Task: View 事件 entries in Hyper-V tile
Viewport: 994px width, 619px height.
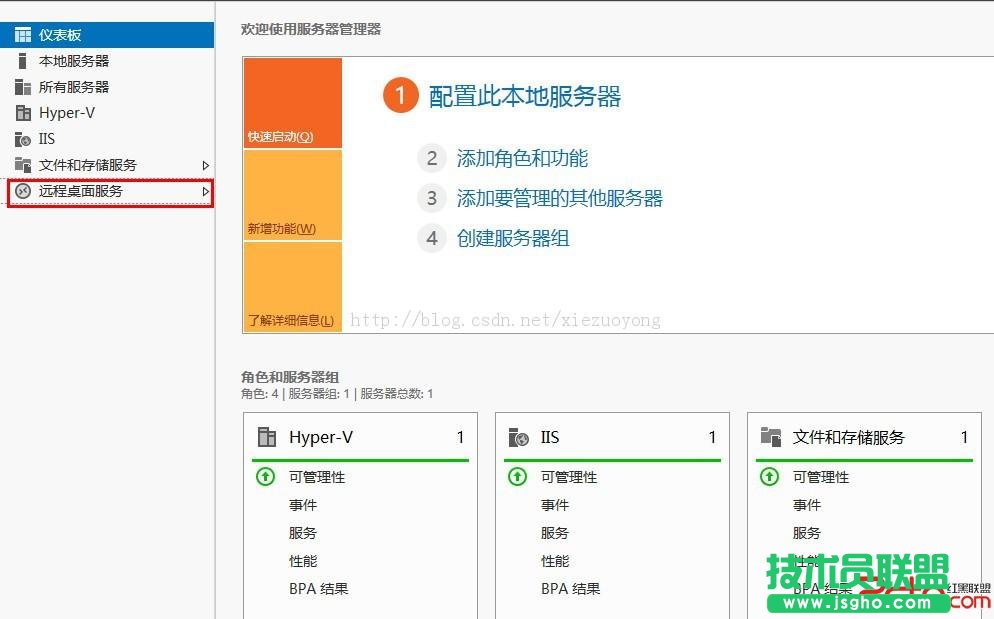Action: click(303, 505)
